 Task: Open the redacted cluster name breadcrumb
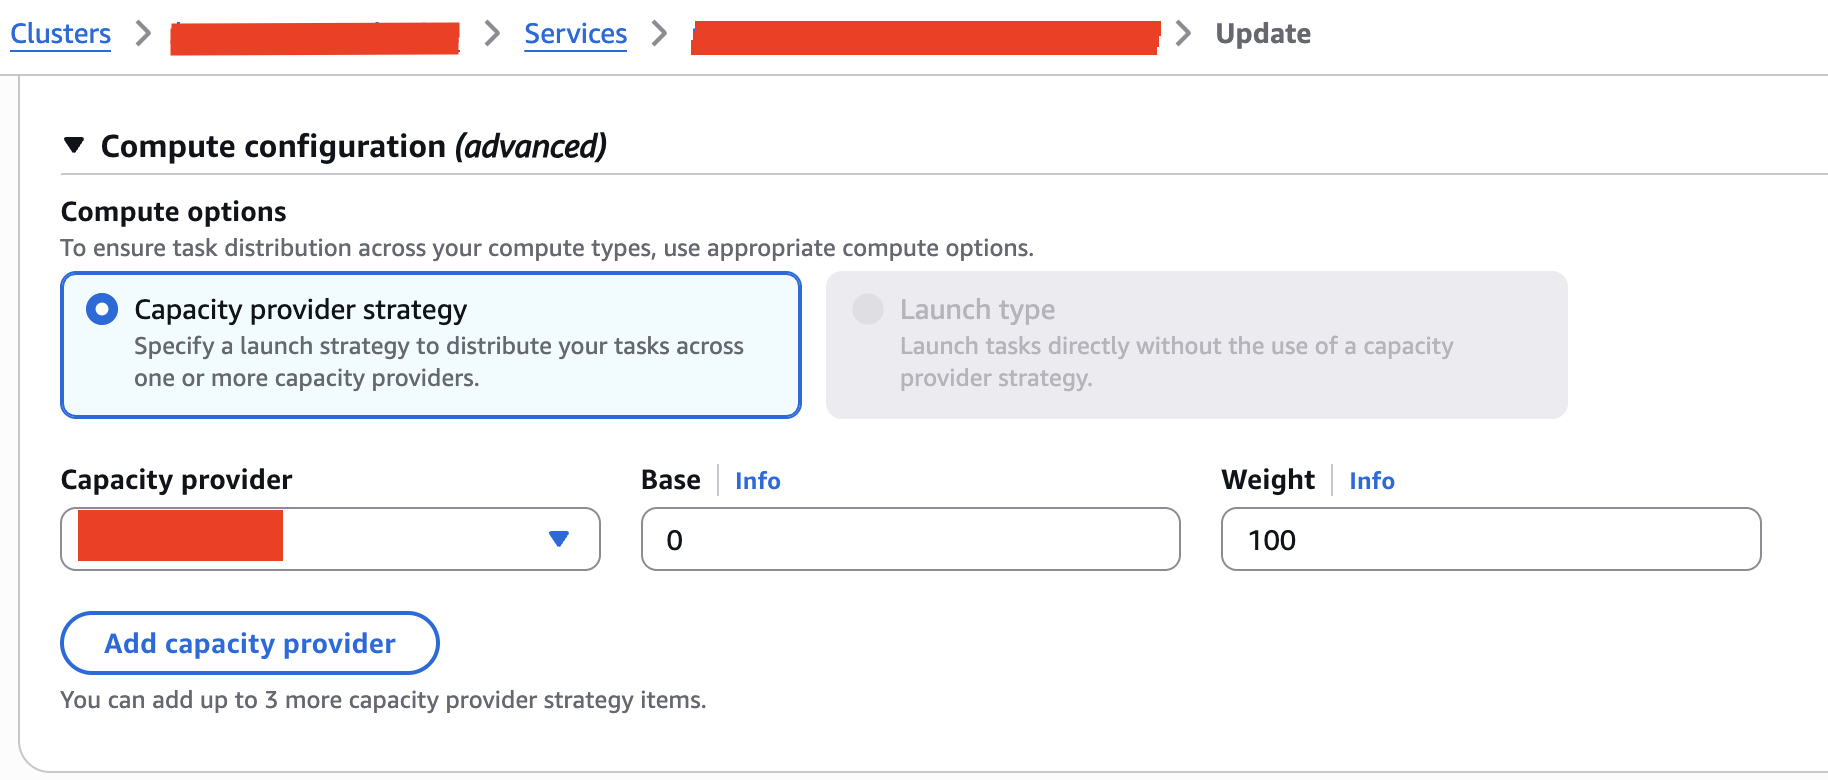pos(314,38)
